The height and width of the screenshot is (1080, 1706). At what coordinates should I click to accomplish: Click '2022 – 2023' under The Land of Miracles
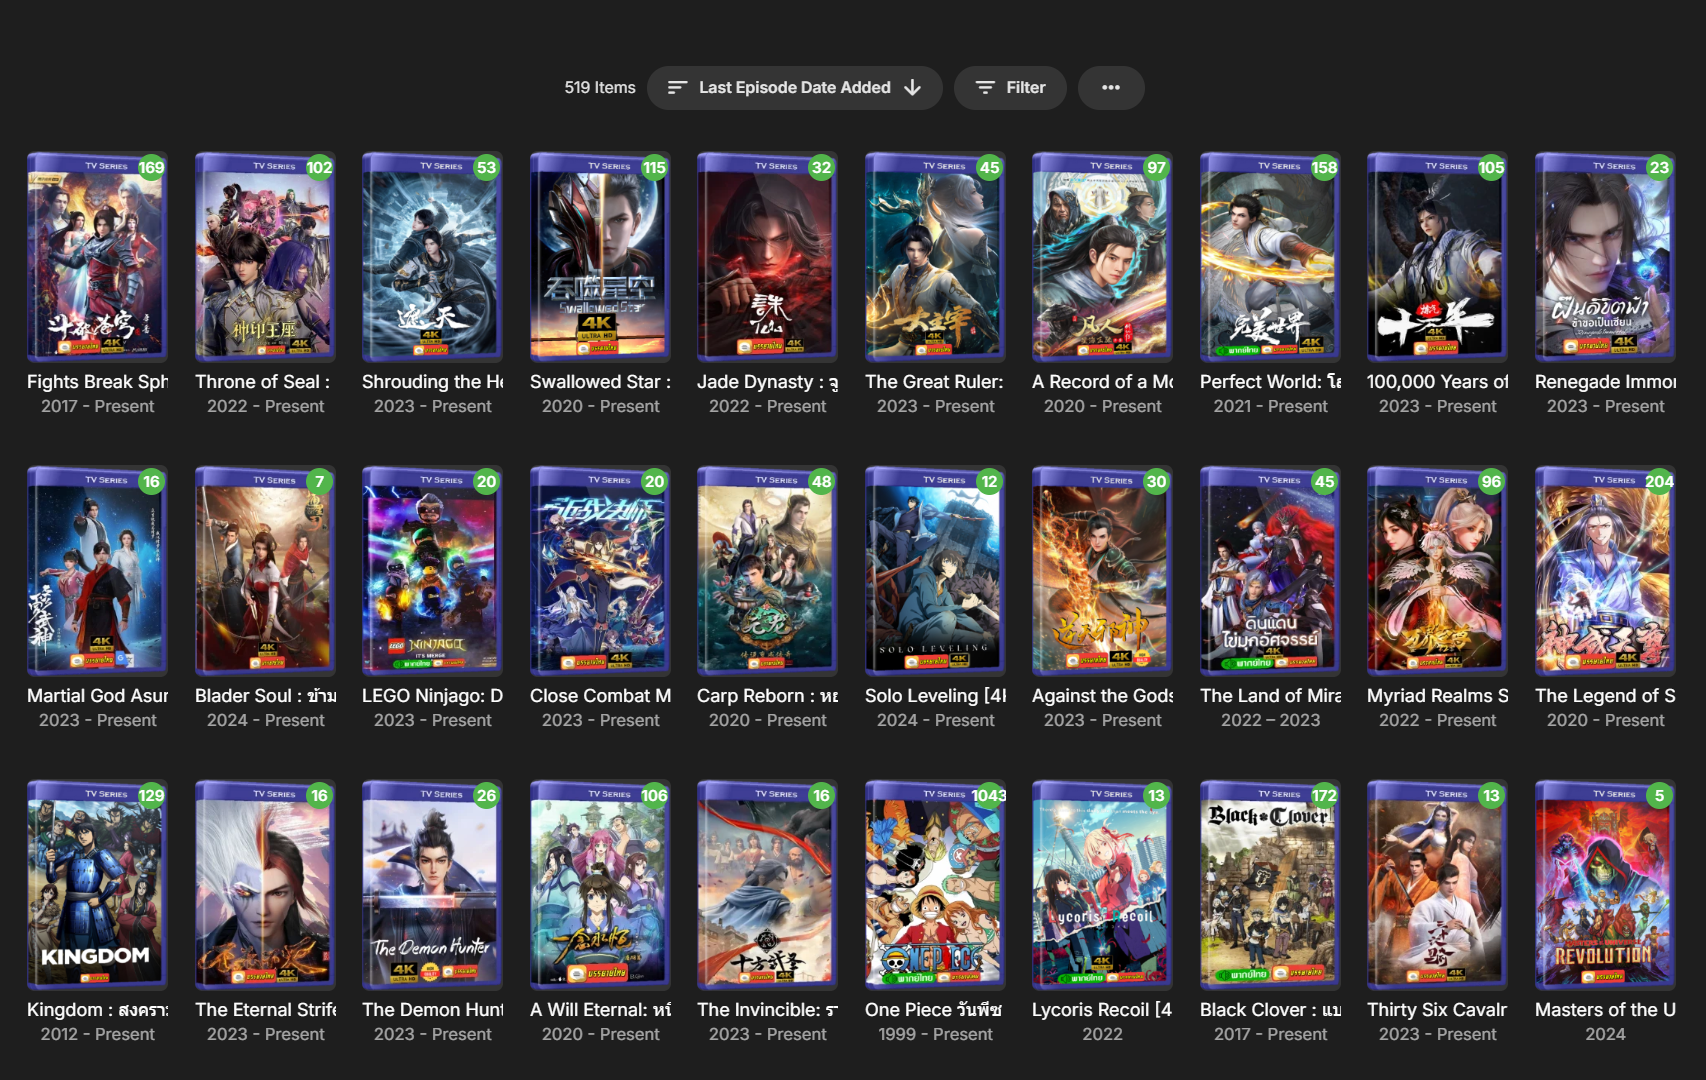1270,721
